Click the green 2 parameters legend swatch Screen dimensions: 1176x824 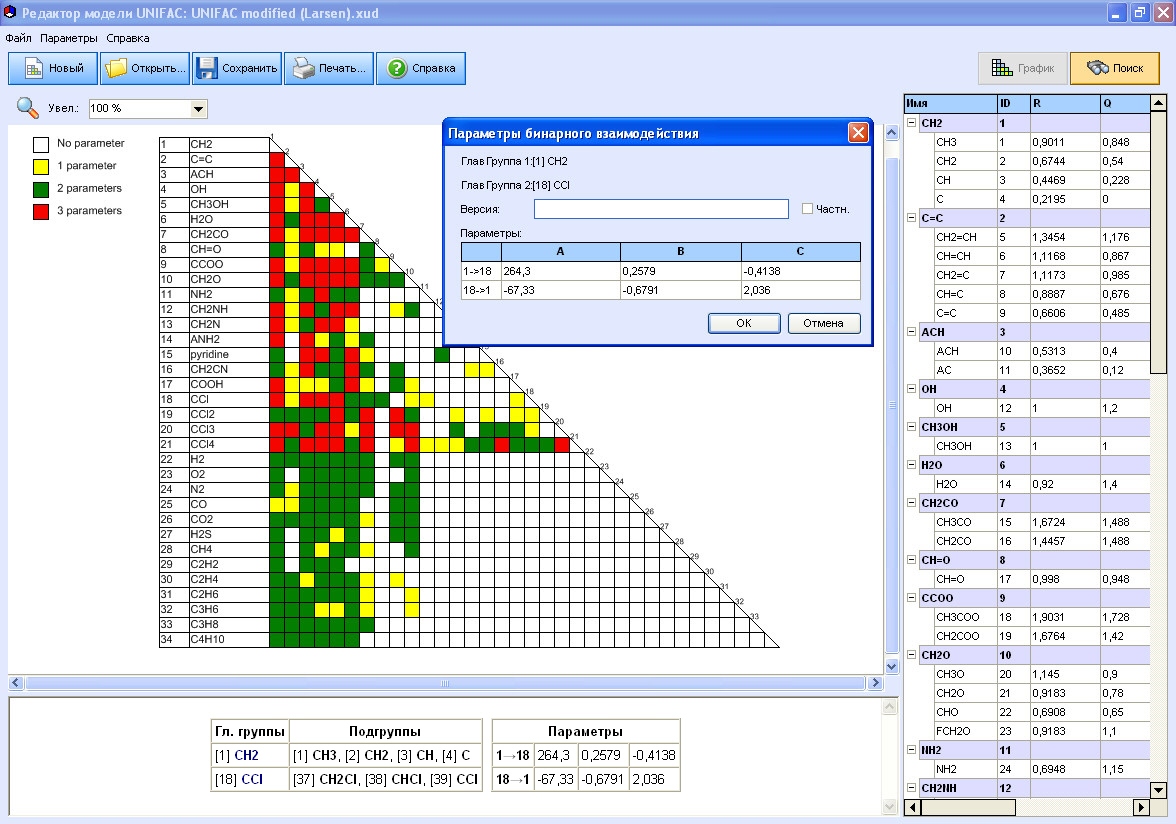coord(41,189)
